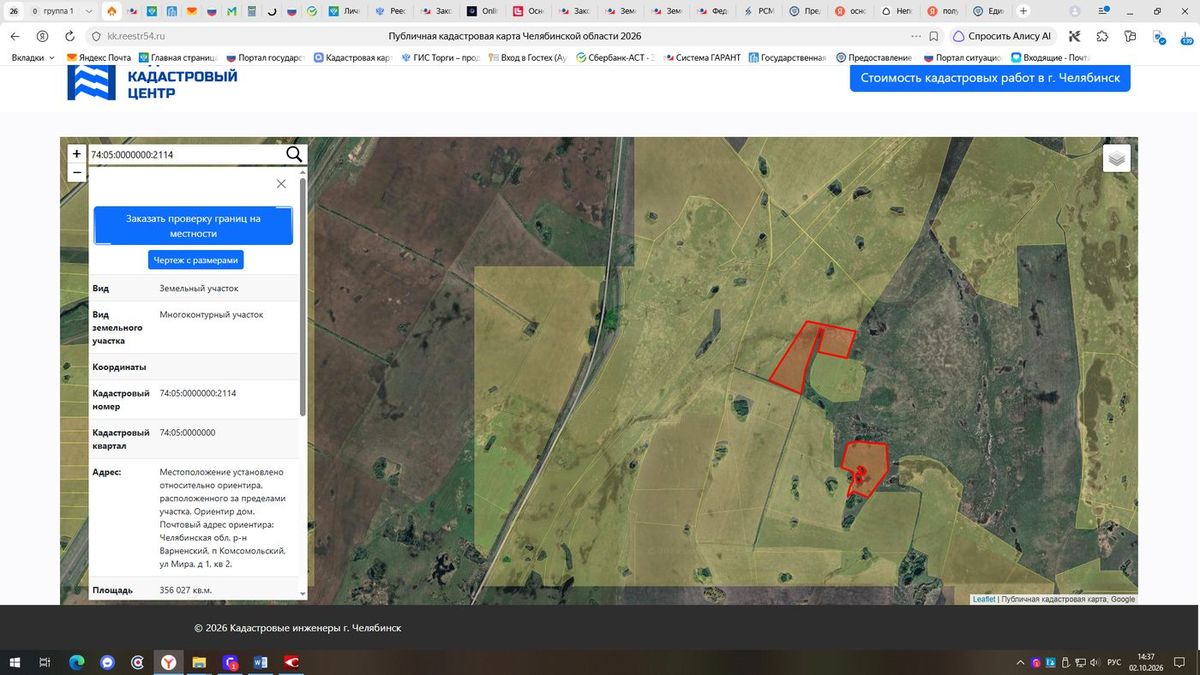This screenshot has height=675, width=1200.
Task: Open the Система ГАРАНТ bookmark
Action: 701,58
